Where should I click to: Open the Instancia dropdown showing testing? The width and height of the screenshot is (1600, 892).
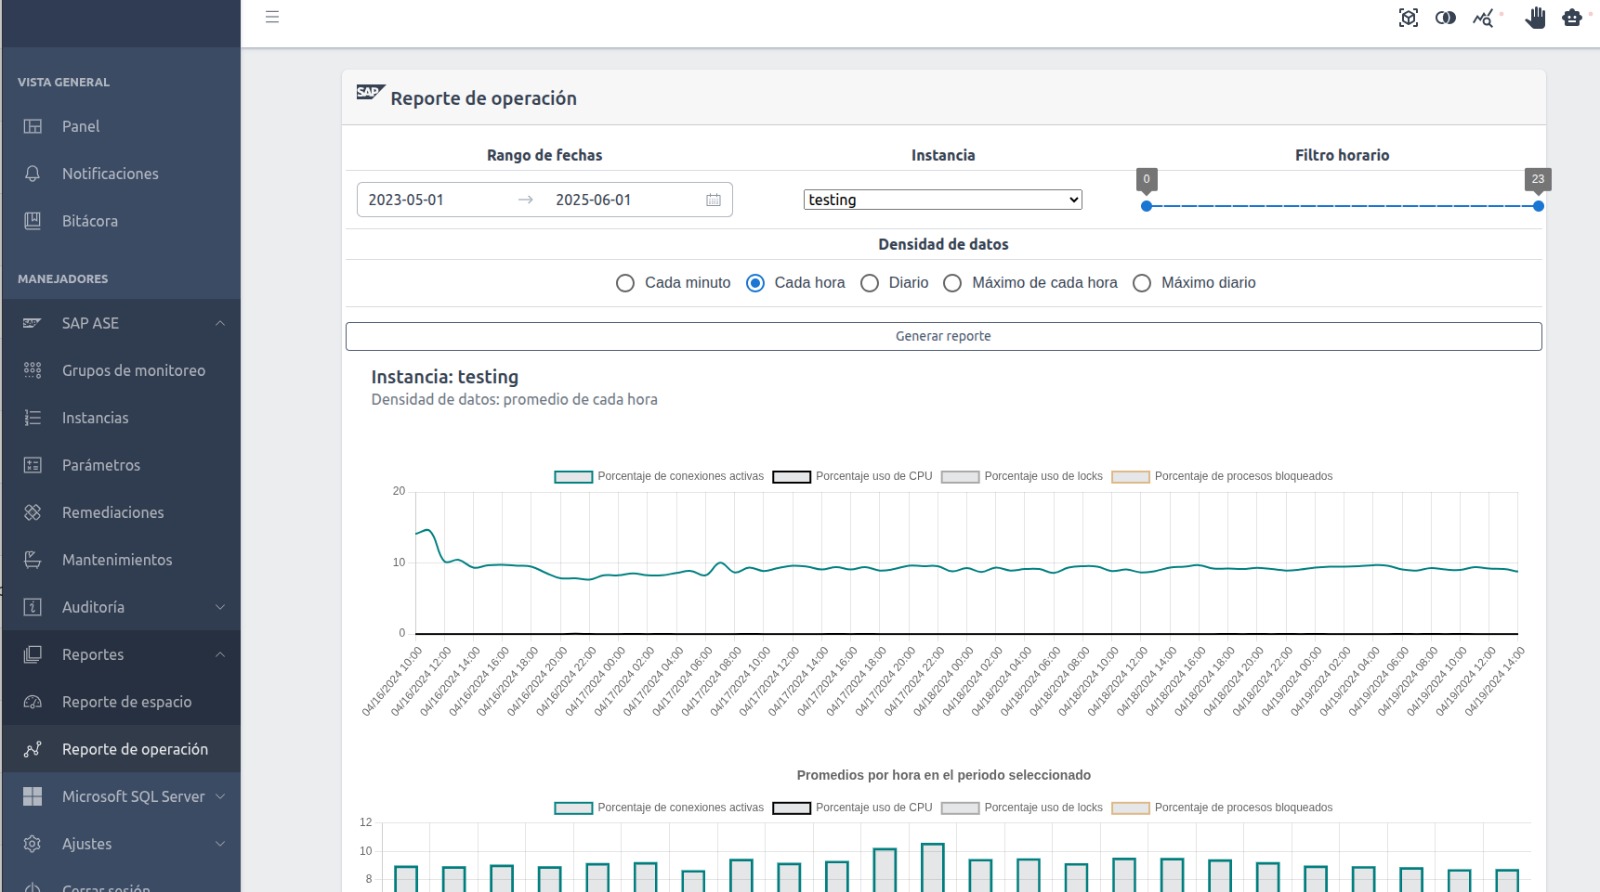[942, 200]
